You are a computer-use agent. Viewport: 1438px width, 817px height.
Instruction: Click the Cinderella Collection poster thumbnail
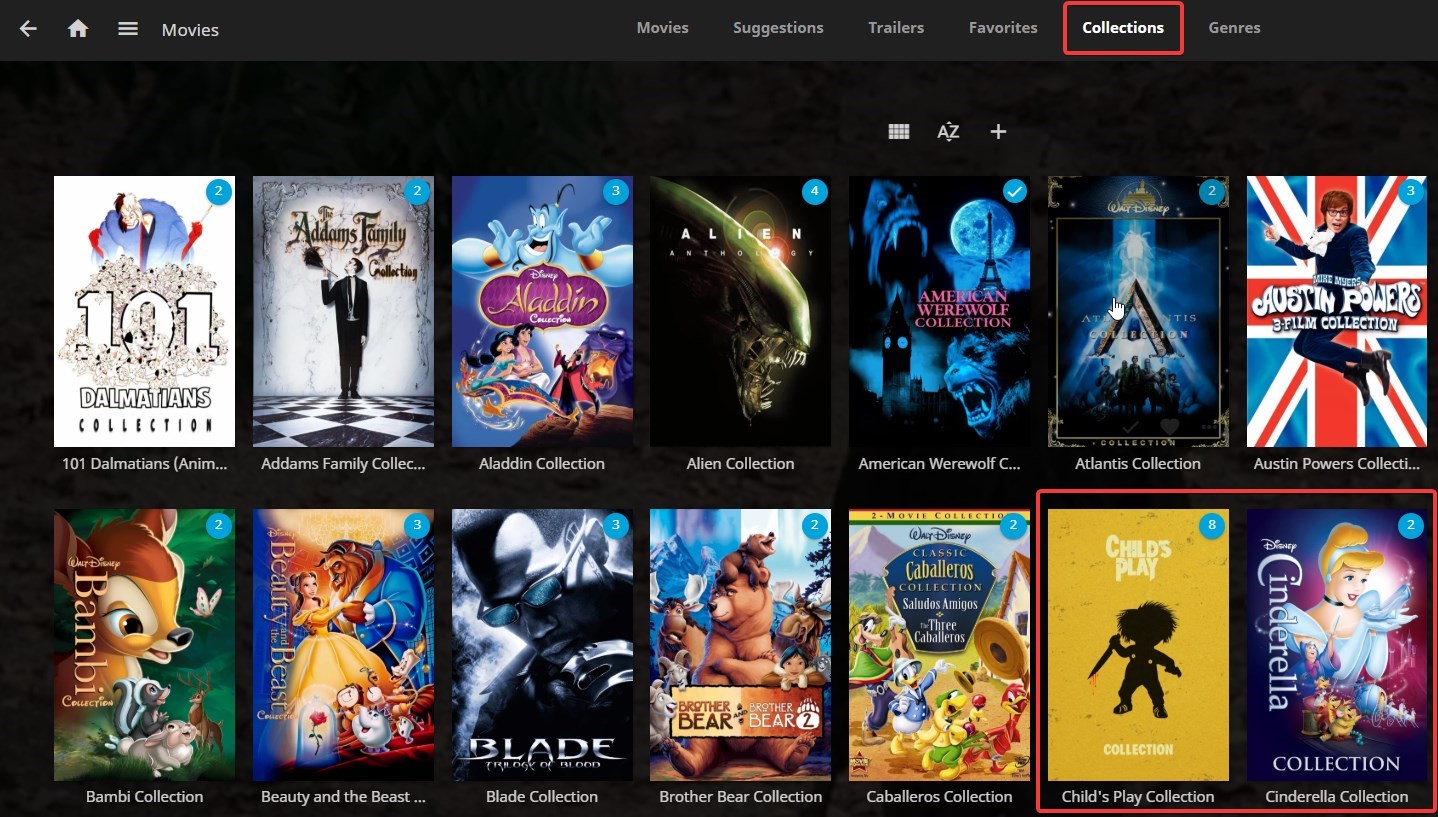(x=1336, y=644)
